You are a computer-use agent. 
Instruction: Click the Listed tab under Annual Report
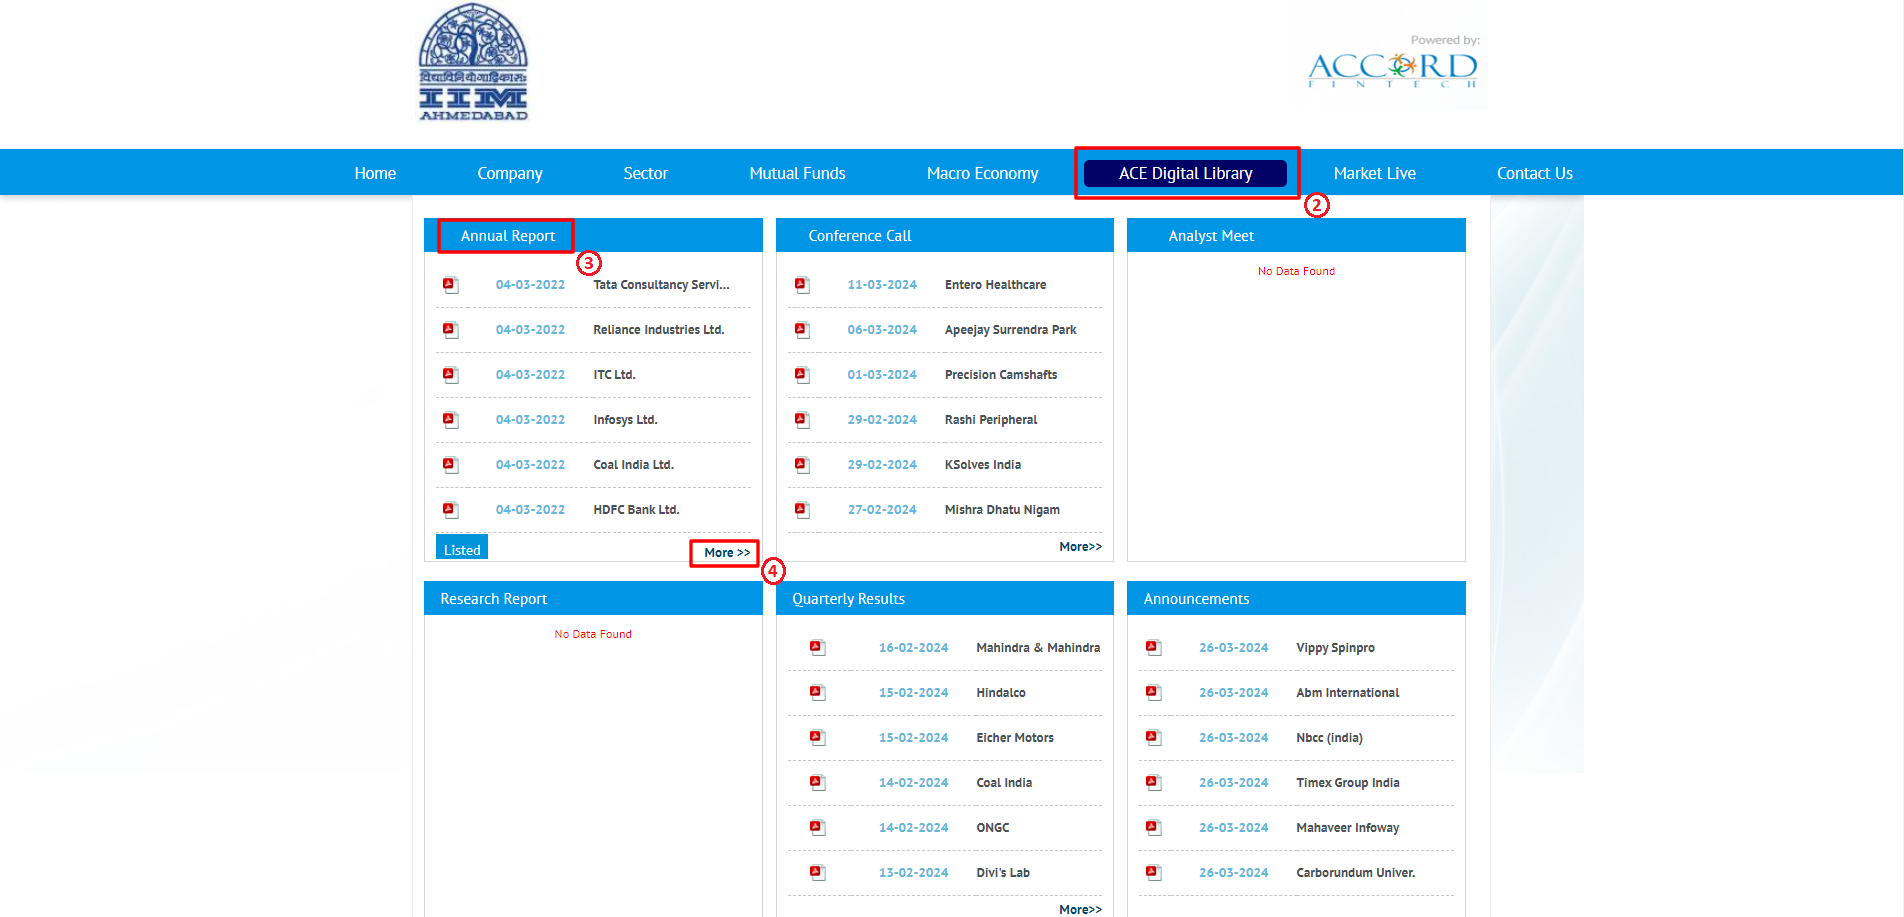(462, 549)
